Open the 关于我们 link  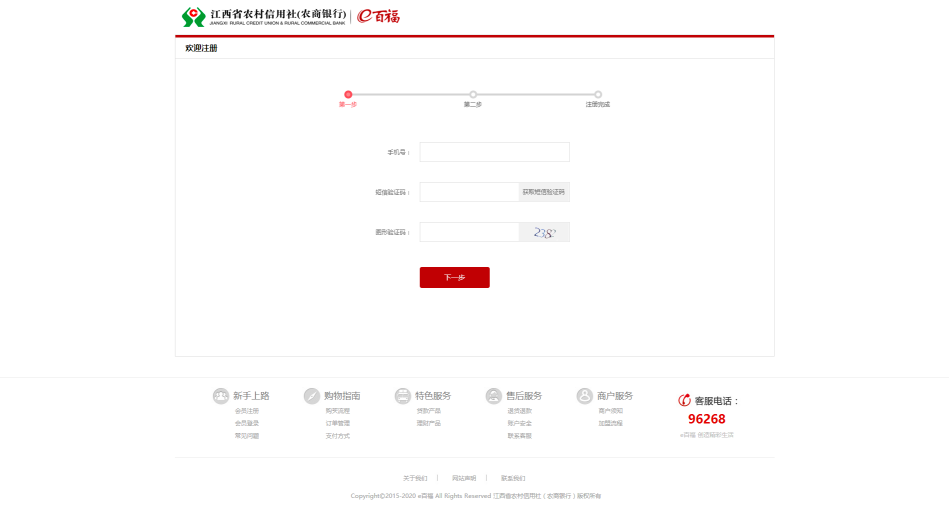click(x=415, y=478)
